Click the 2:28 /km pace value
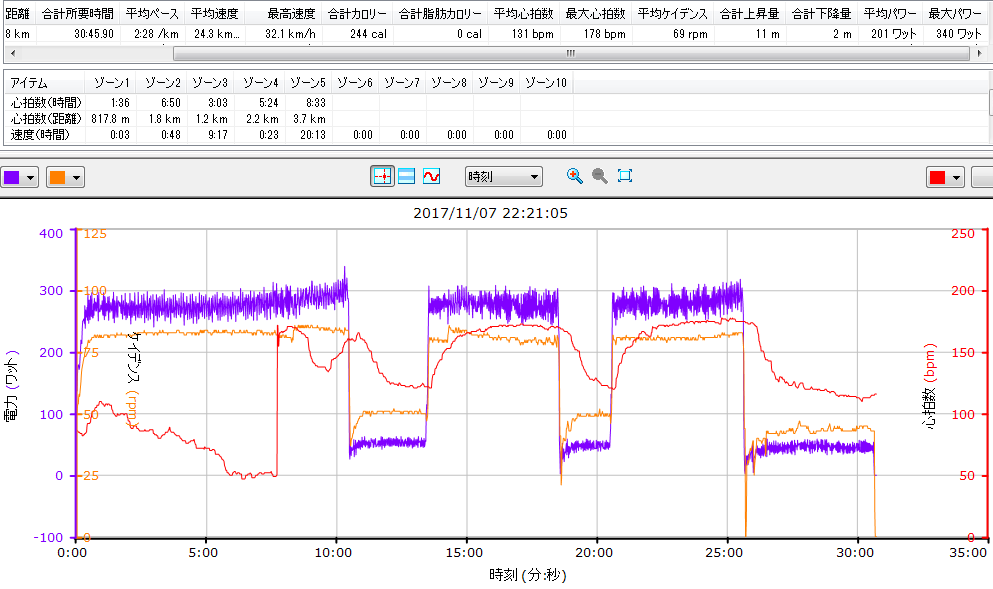 (x=156, y=34)
